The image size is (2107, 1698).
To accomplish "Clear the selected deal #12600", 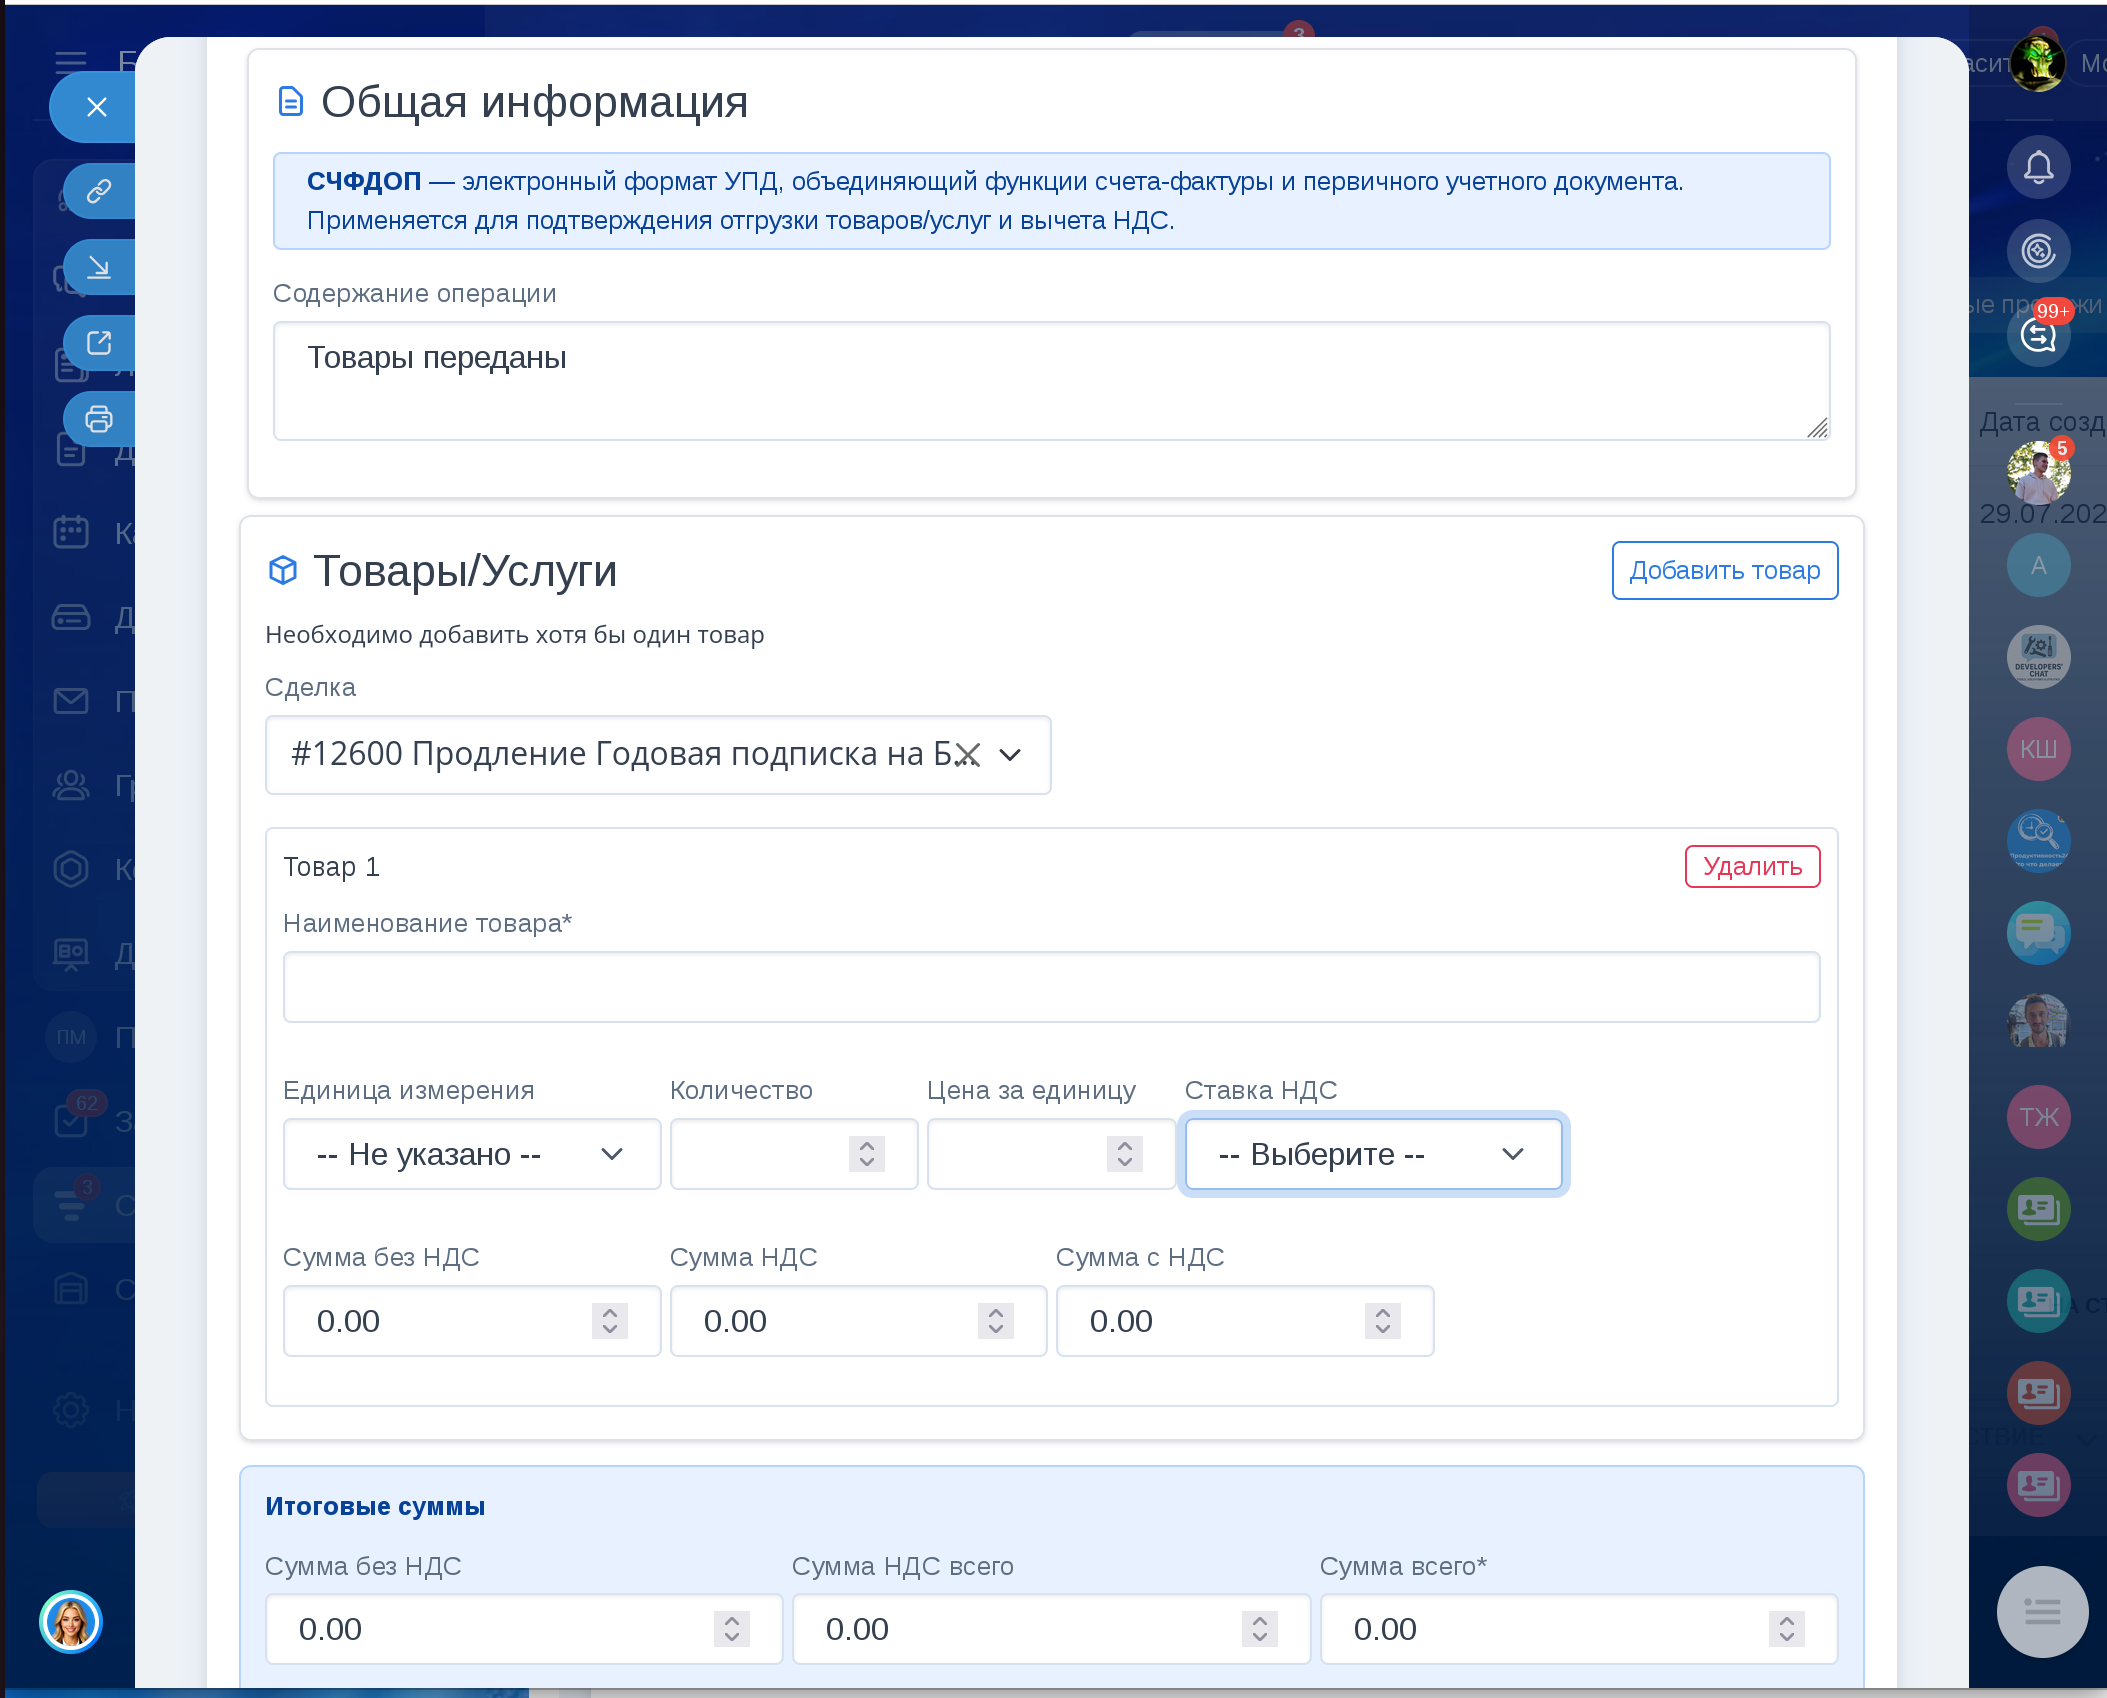I will (x=967, y=755).
